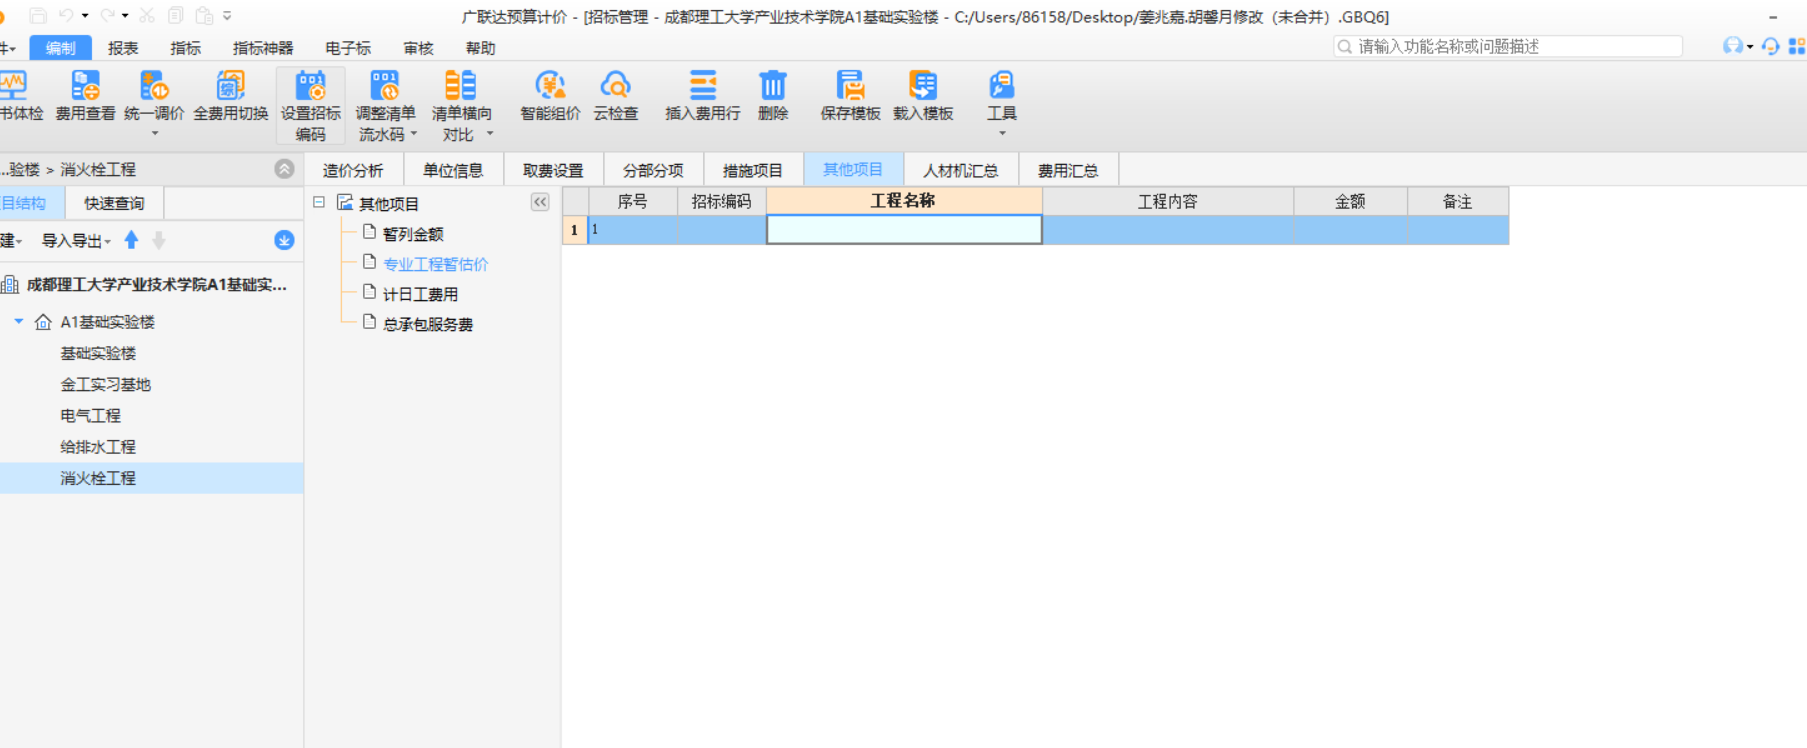
Task: Open the 报表 menu
Action: click(x=123, y=47)
